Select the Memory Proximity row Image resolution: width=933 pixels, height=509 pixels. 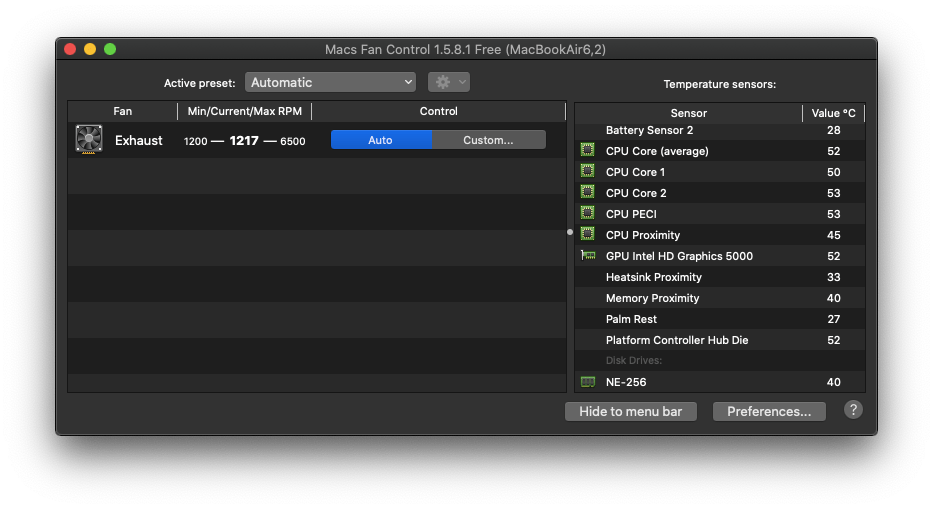point(720,298)
